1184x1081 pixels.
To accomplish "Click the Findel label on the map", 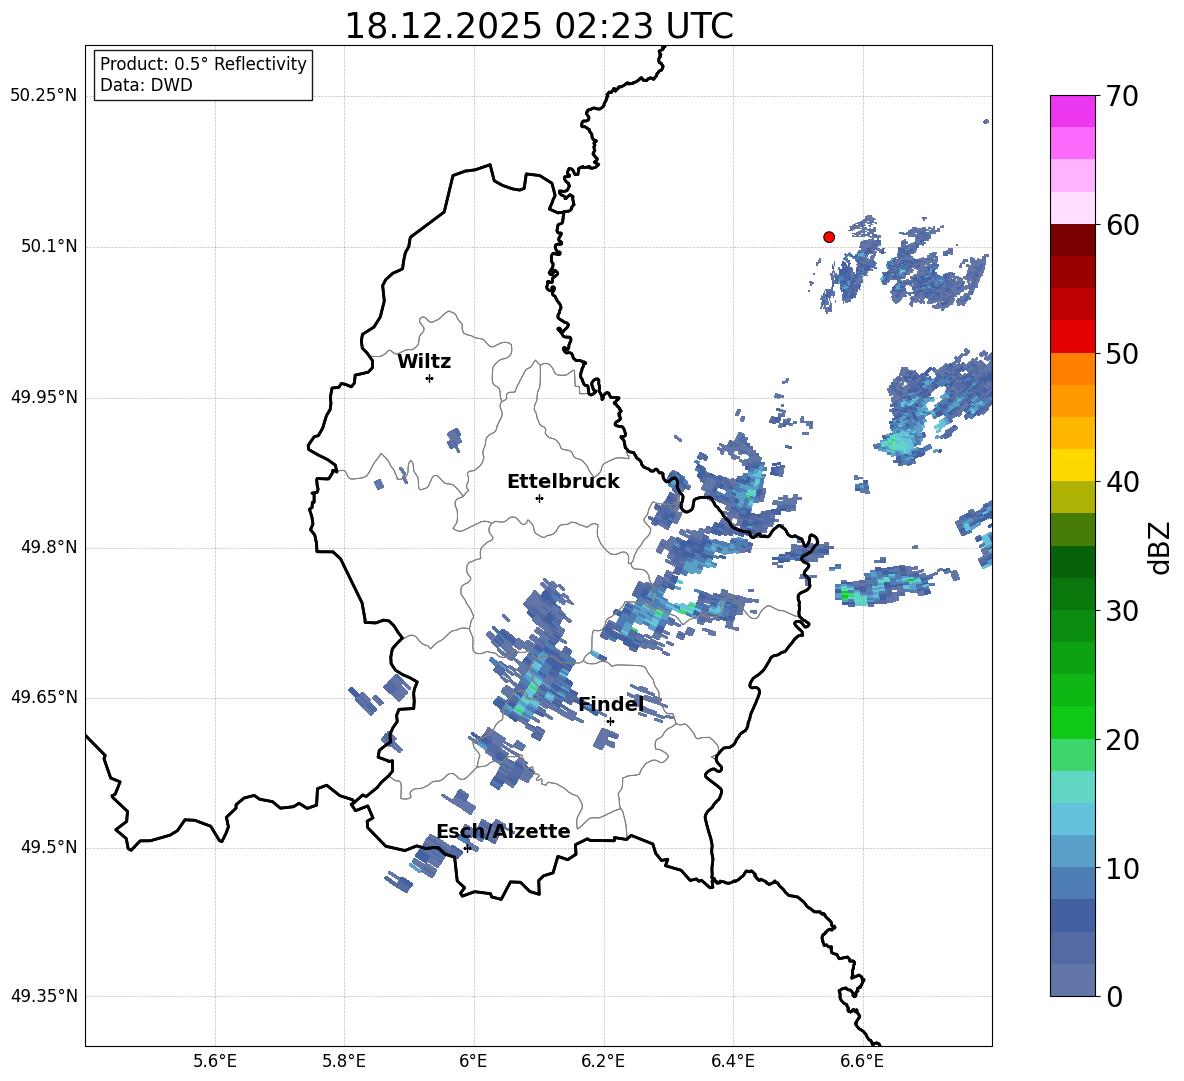I will click(x=611, y=704).
